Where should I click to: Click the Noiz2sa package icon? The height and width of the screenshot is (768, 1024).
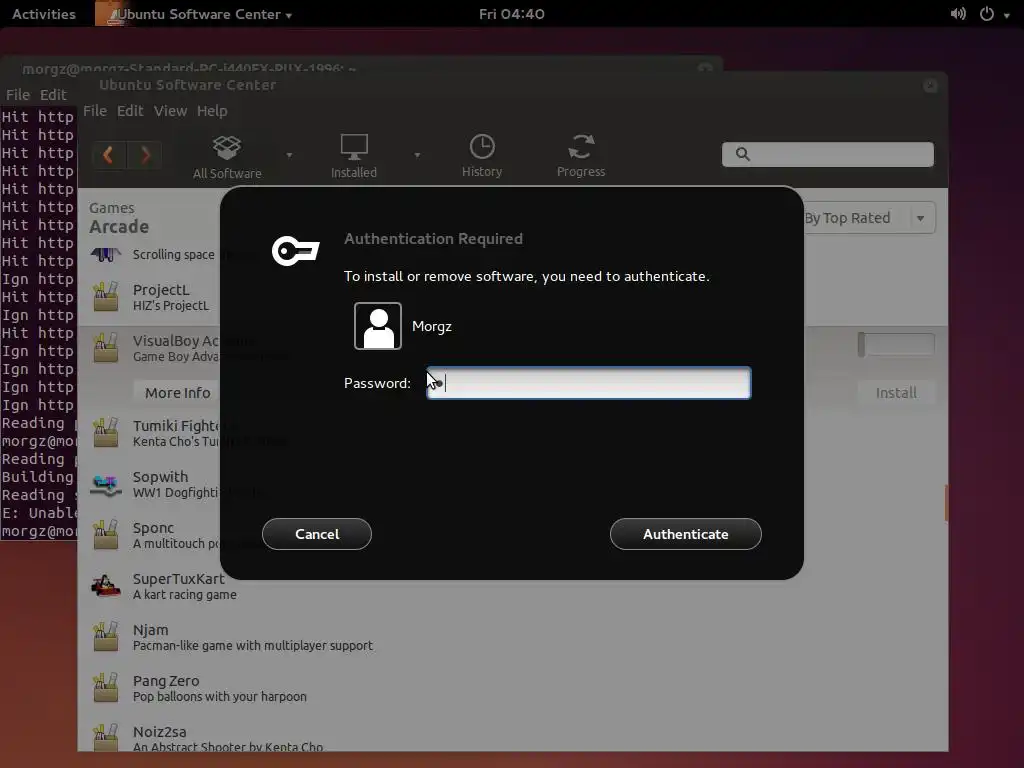click(x=106, y=738)
